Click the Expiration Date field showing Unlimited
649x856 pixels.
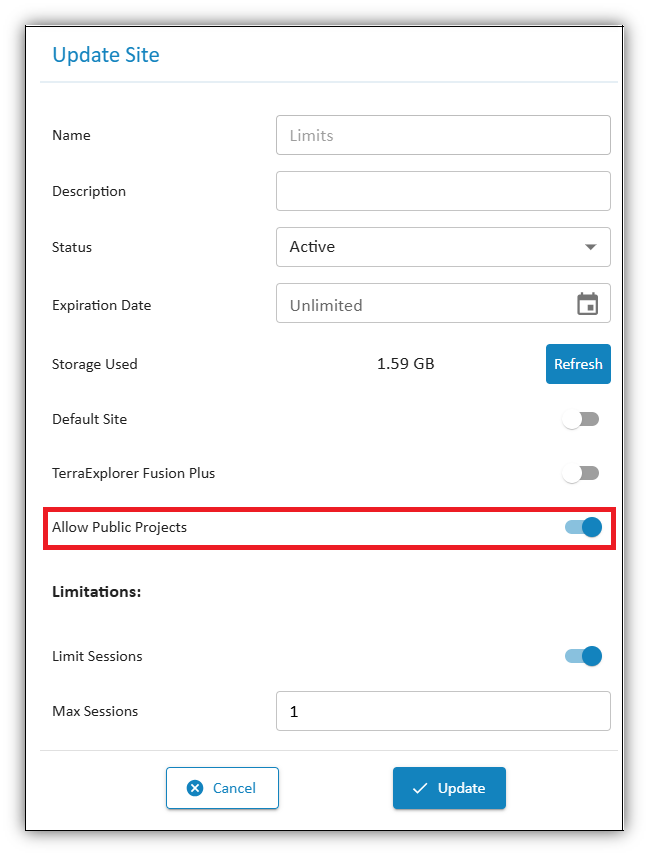tap(420, 304)
